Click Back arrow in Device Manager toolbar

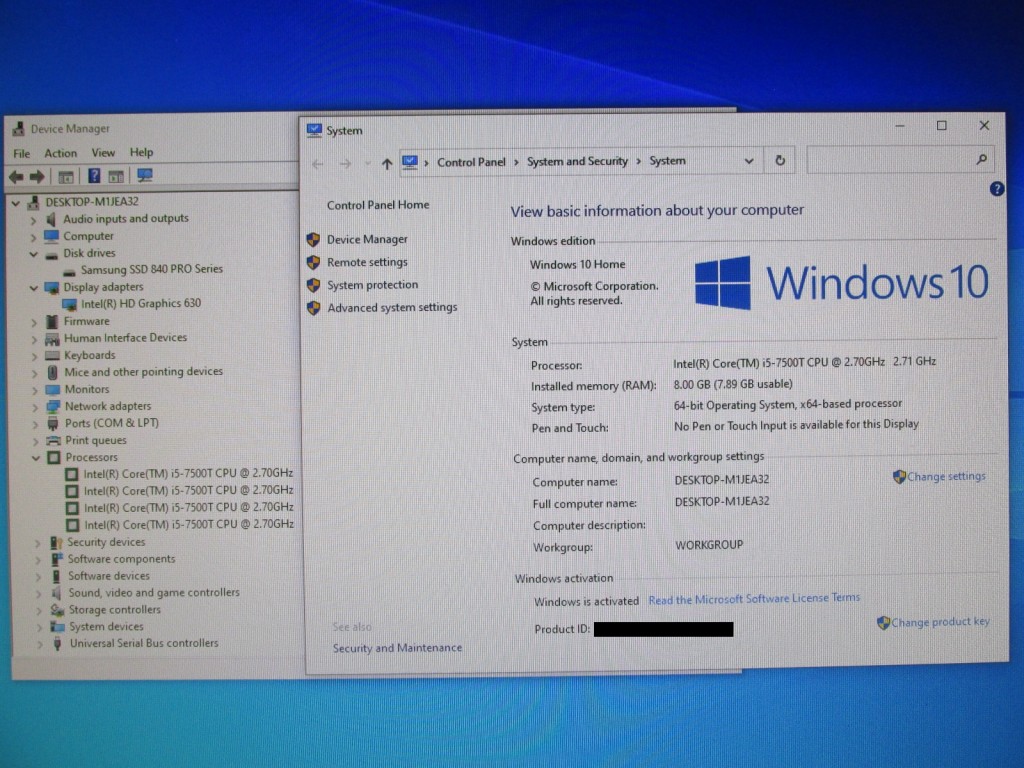click(x=16, y=176)
